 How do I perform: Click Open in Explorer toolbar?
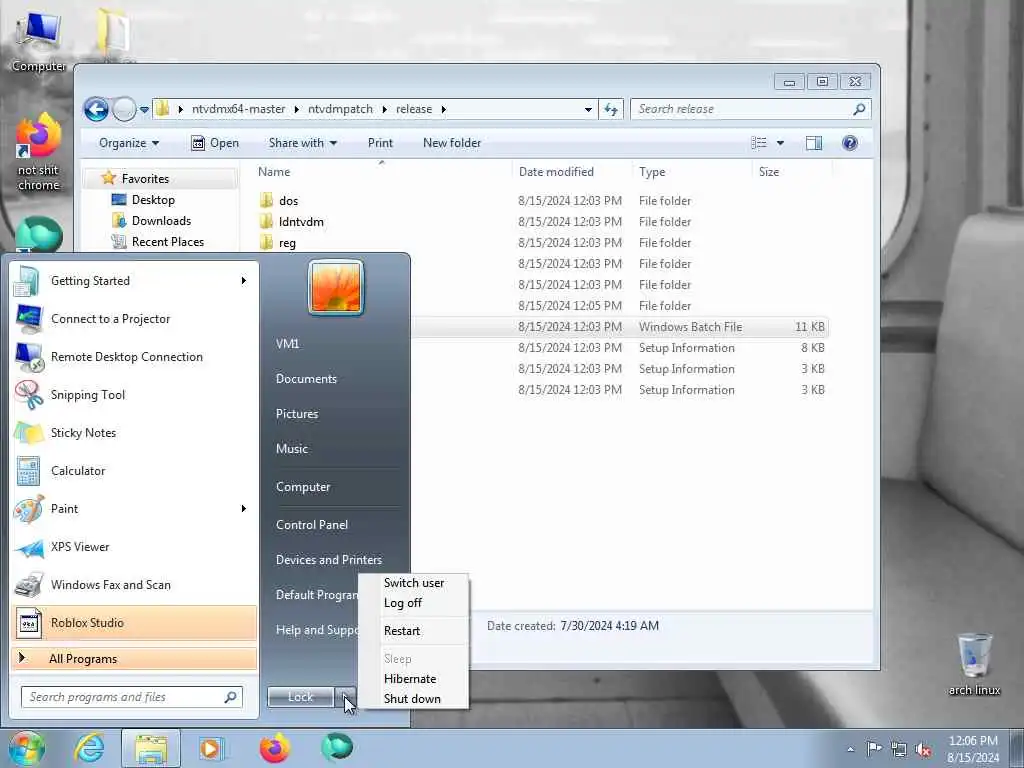pos(215,143)
